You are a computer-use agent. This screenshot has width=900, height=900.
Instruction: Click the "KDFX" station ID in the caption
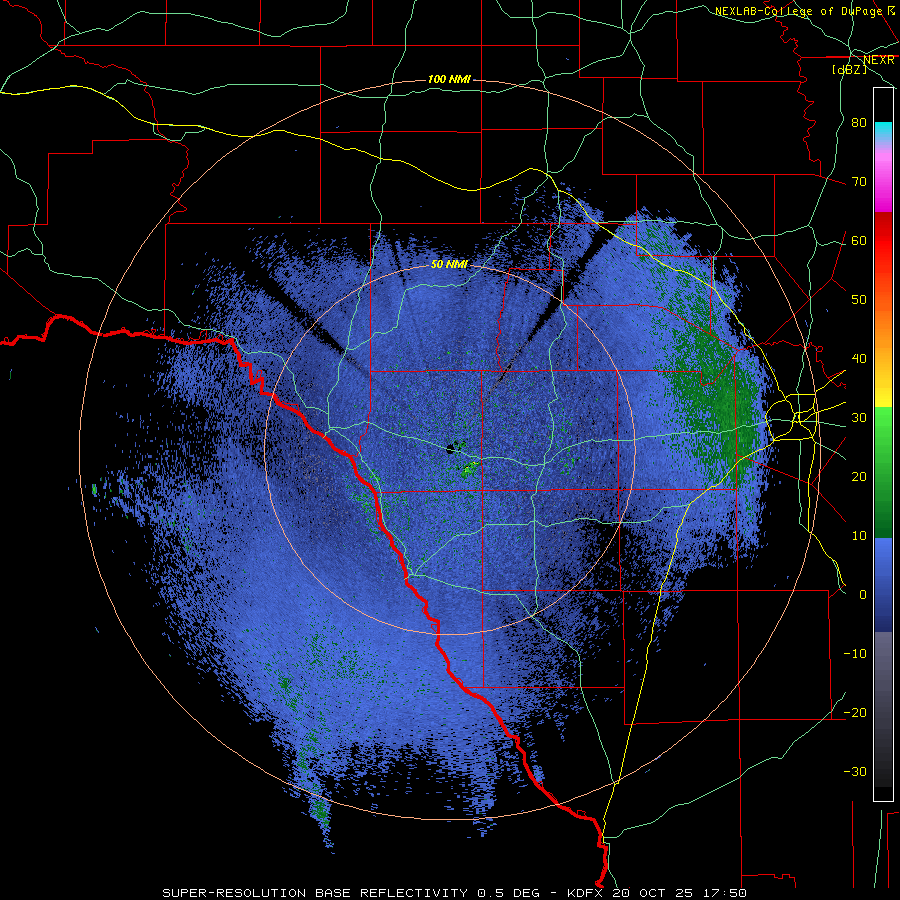point(587,893)
